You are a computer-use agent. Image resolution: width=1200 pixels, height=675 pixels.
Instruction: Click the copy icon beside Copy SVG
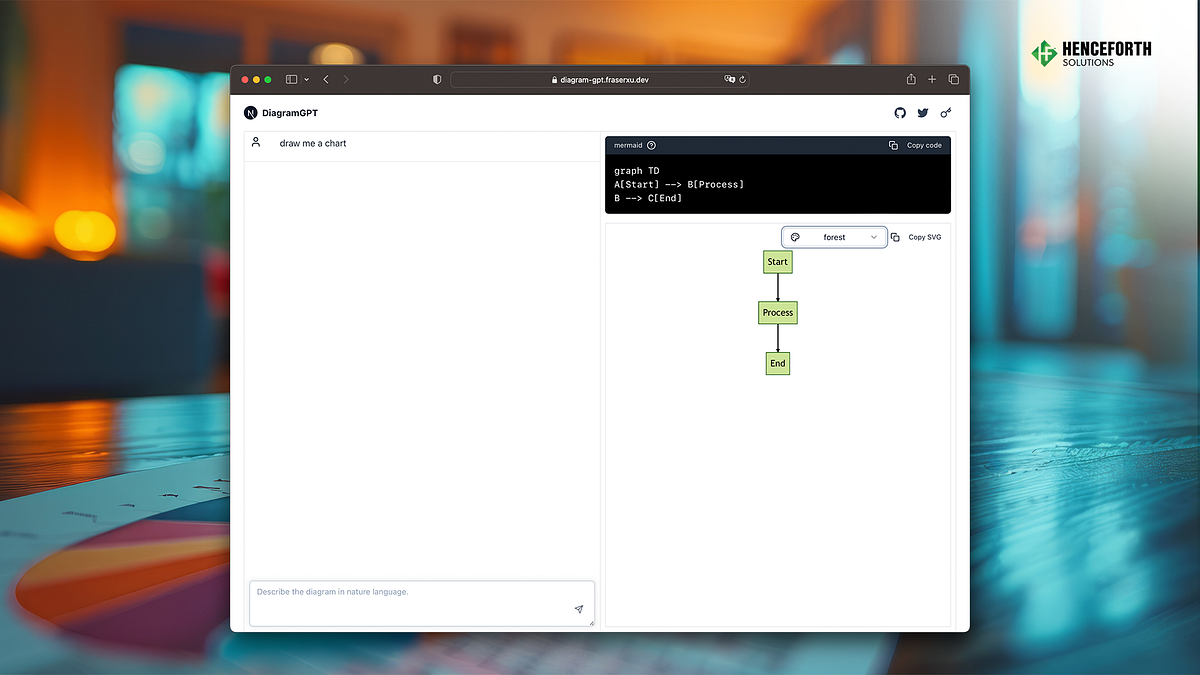[893, 237]
